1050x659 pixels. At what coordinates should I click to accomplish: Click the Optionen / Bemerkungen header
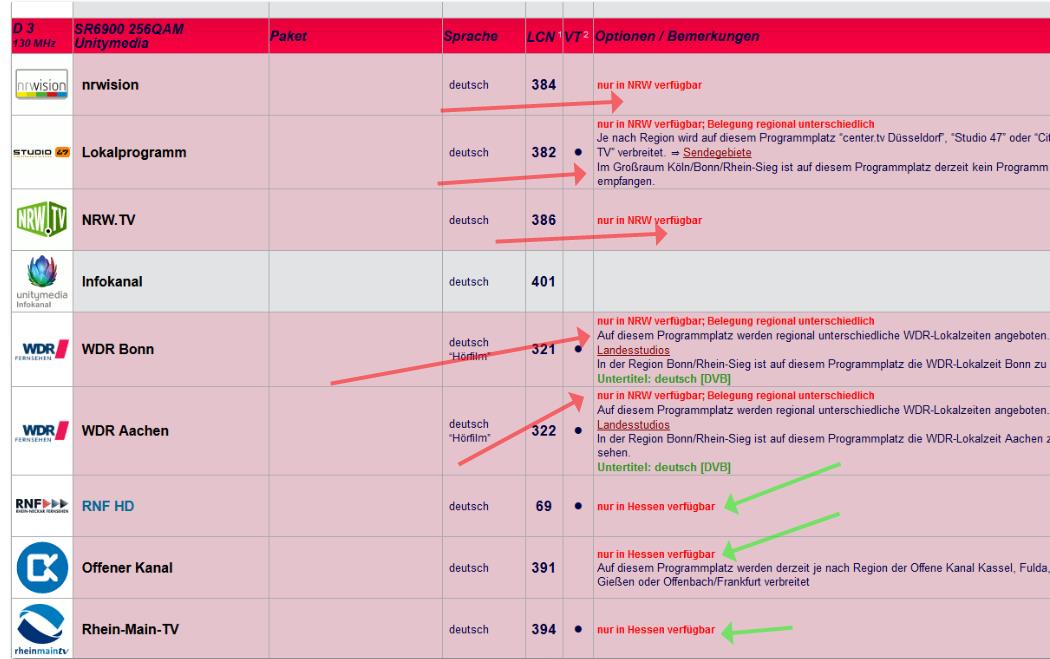point(677,37)
